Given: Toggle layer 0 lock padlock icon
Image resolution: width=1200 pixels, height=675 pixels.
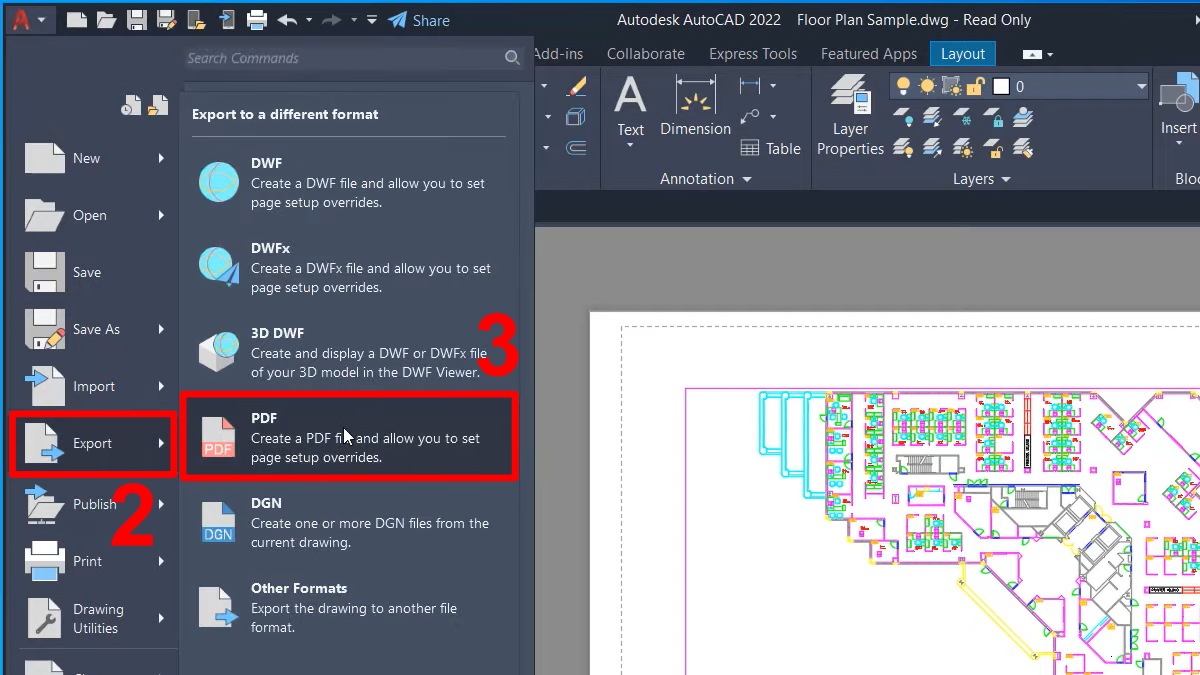Looking at the screenshot, I should pos(977,86).
